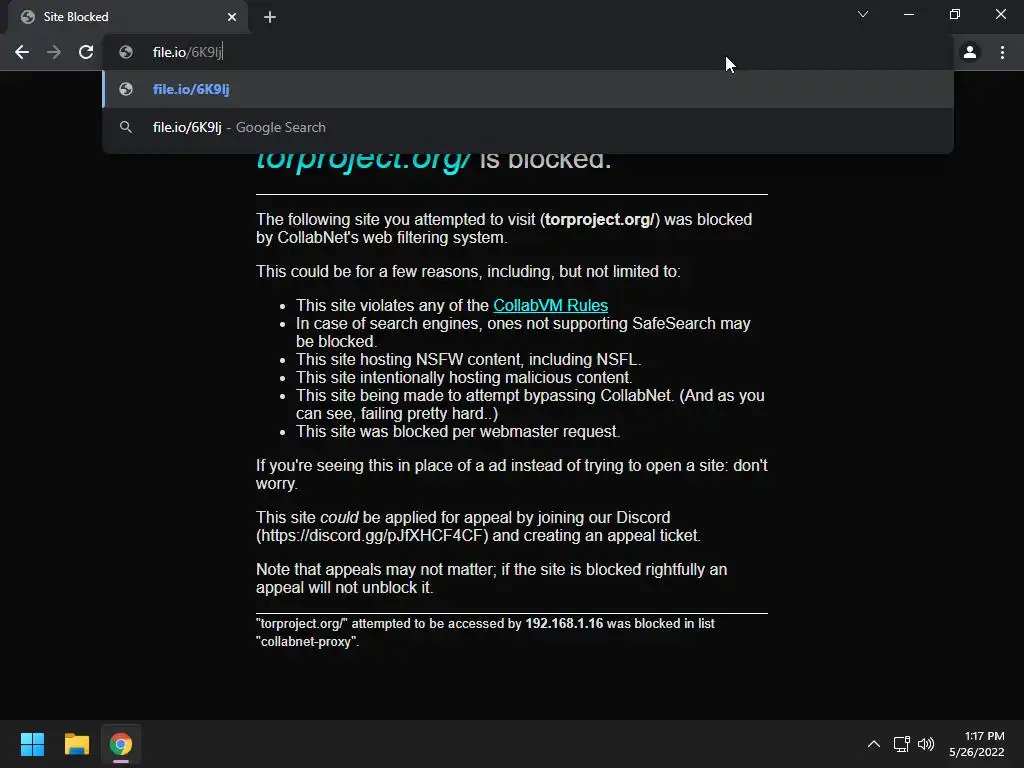
Task: Go back with the browser back arrow
Action: (x=22, y=52)
